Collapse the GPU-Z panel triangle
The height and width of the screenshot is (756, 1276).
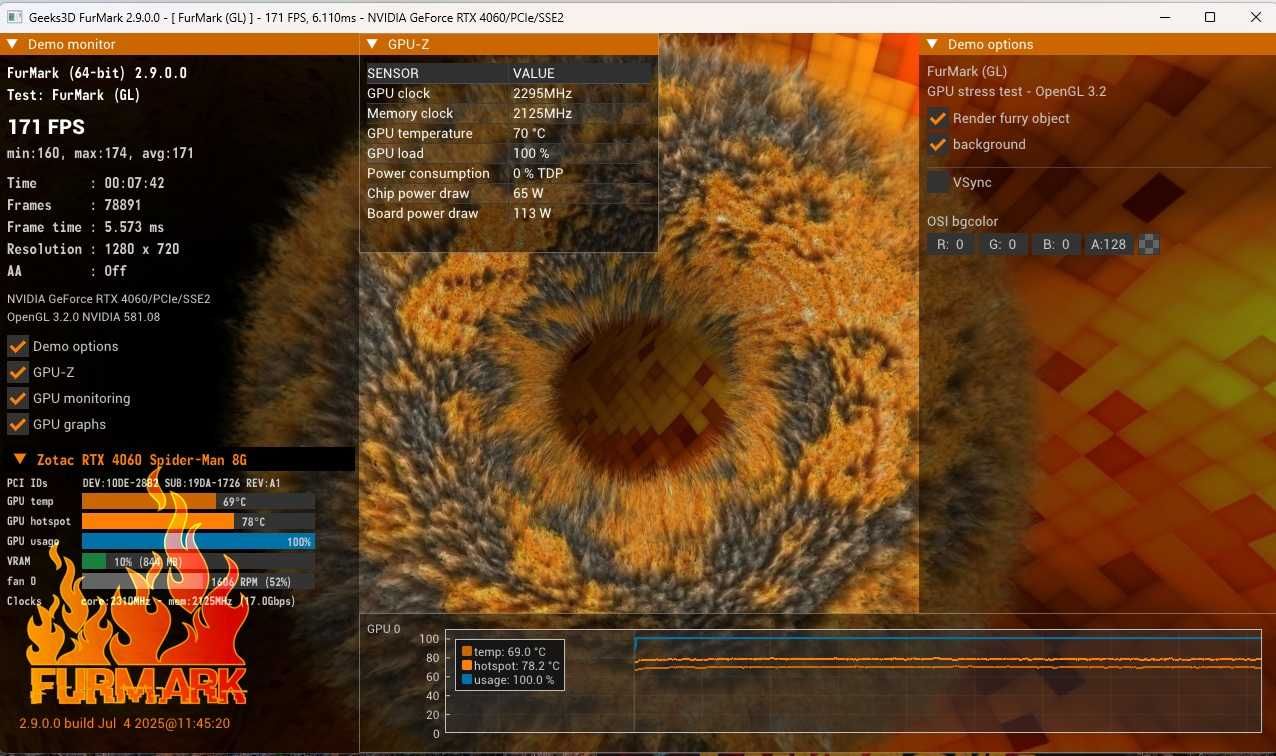[372, 44]
